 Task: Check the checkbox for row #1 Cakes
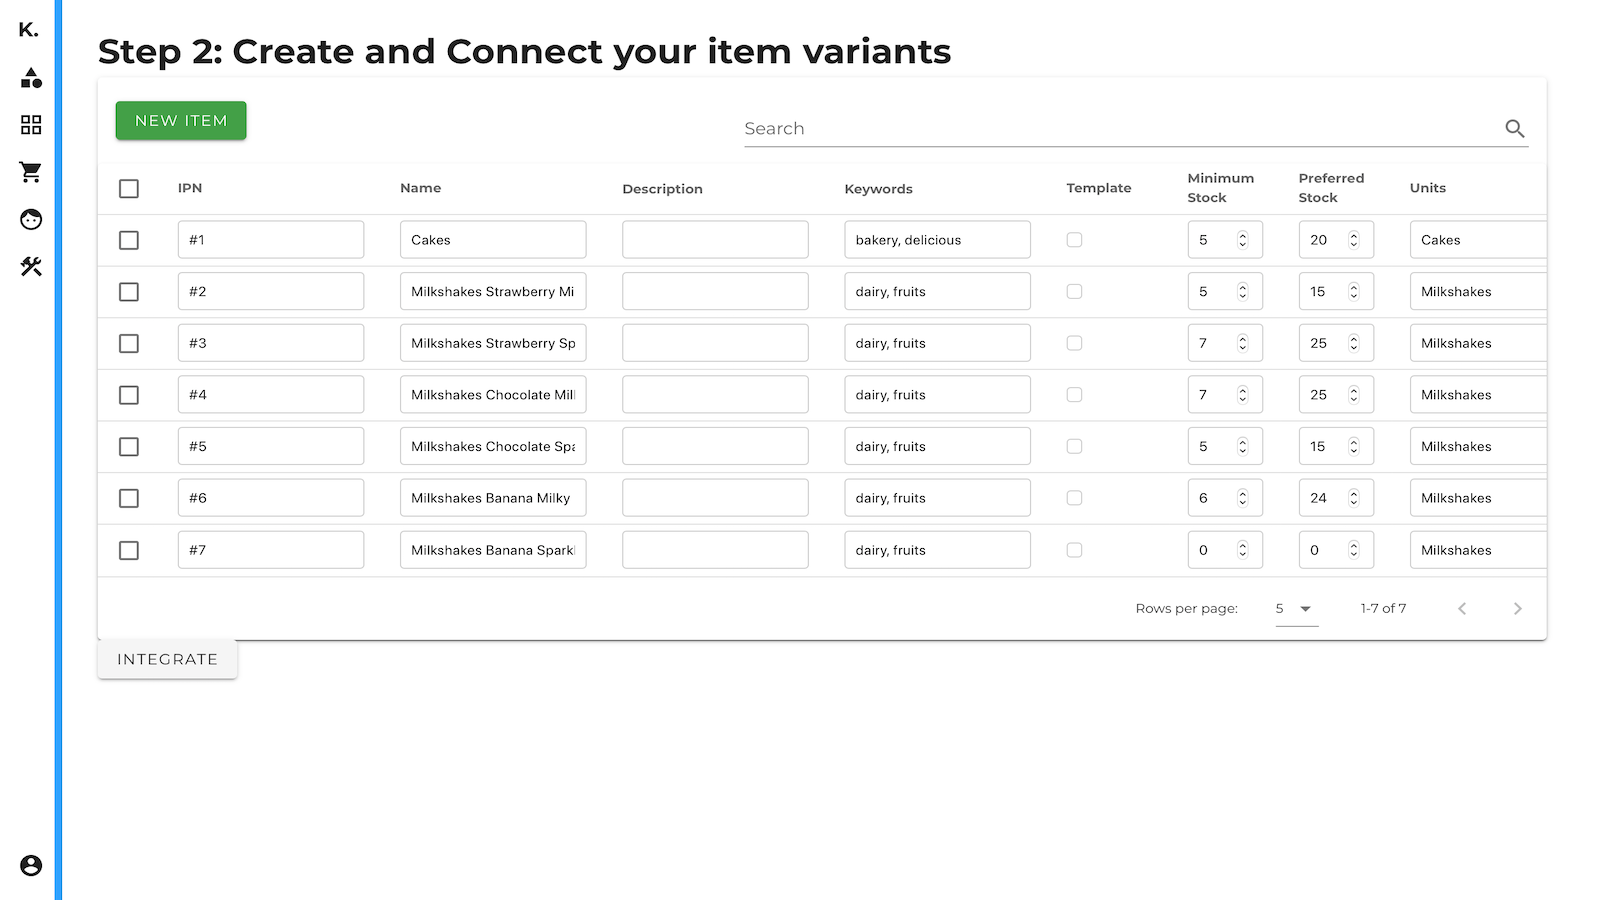tap(128, 240)
